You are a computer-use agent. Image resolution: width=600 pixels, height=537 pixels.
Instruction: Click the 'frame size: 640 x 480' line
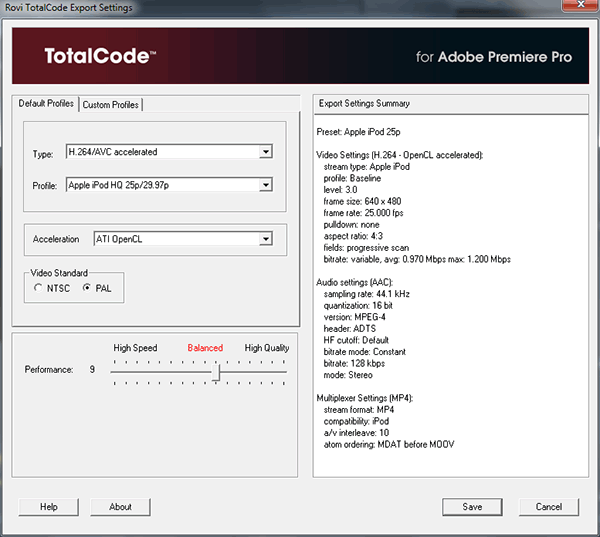[362, 201]
